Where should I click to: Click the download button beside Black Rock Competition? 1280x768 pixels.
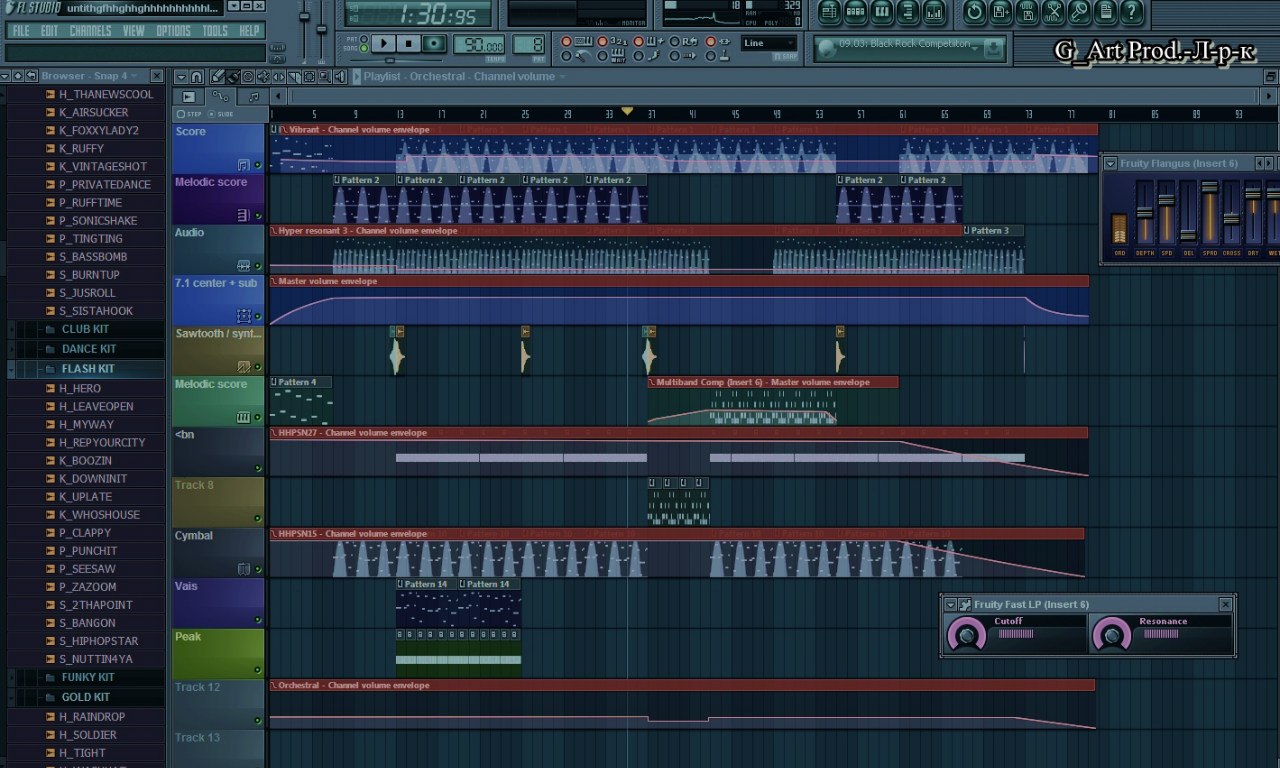click(994, 47)
